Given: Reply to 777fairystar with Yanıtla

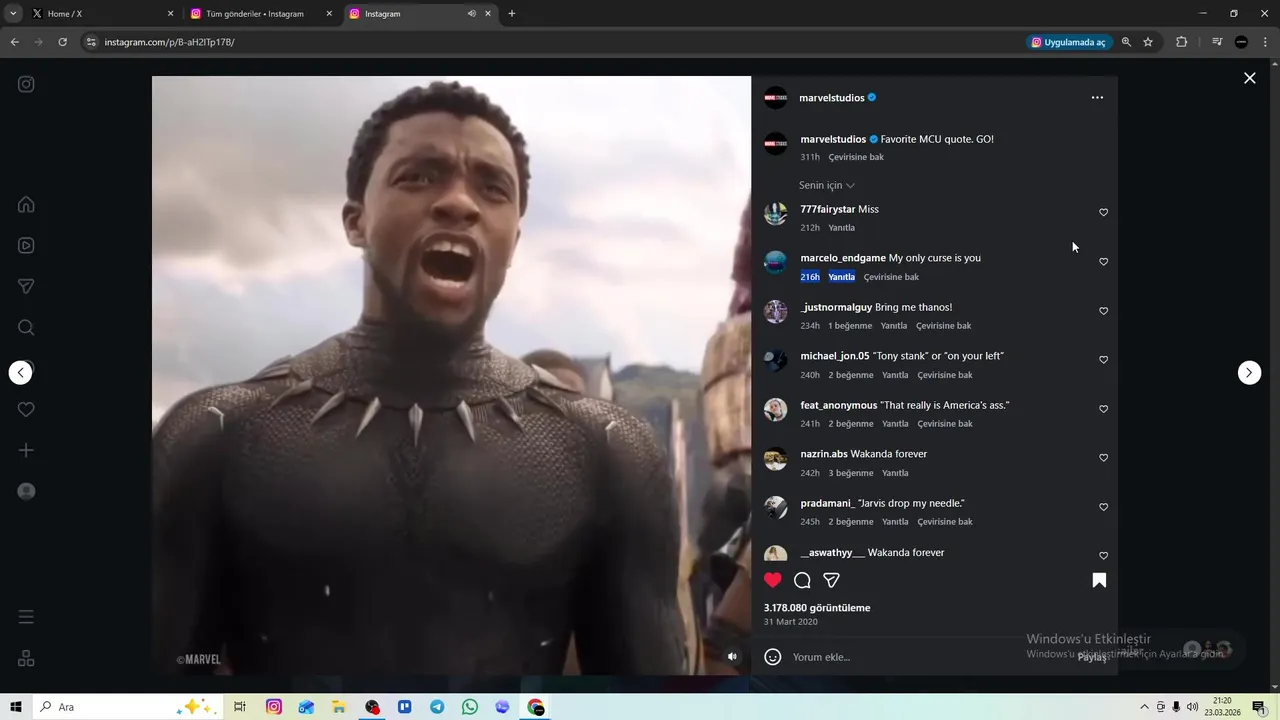Looking at the screenshot, I should pyautogui.click(x=842, y=228).
